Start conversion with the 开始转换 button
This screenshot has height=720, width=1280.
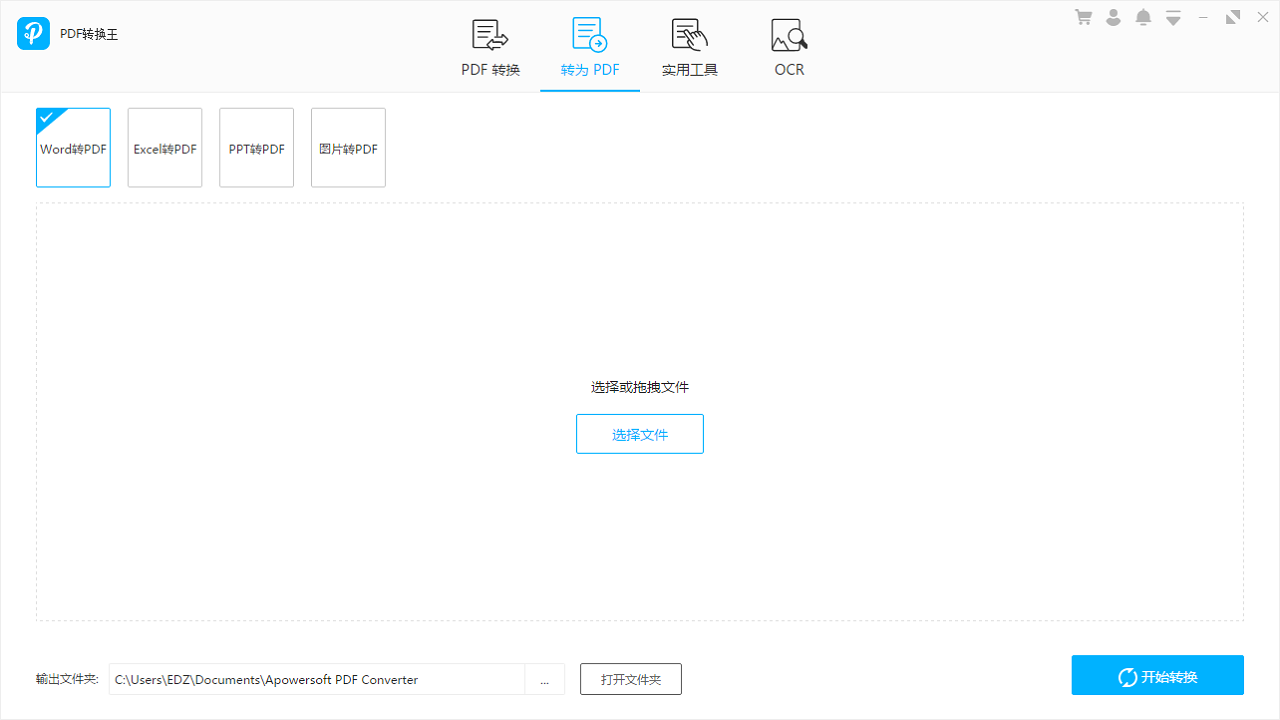tap(1157, 675)
